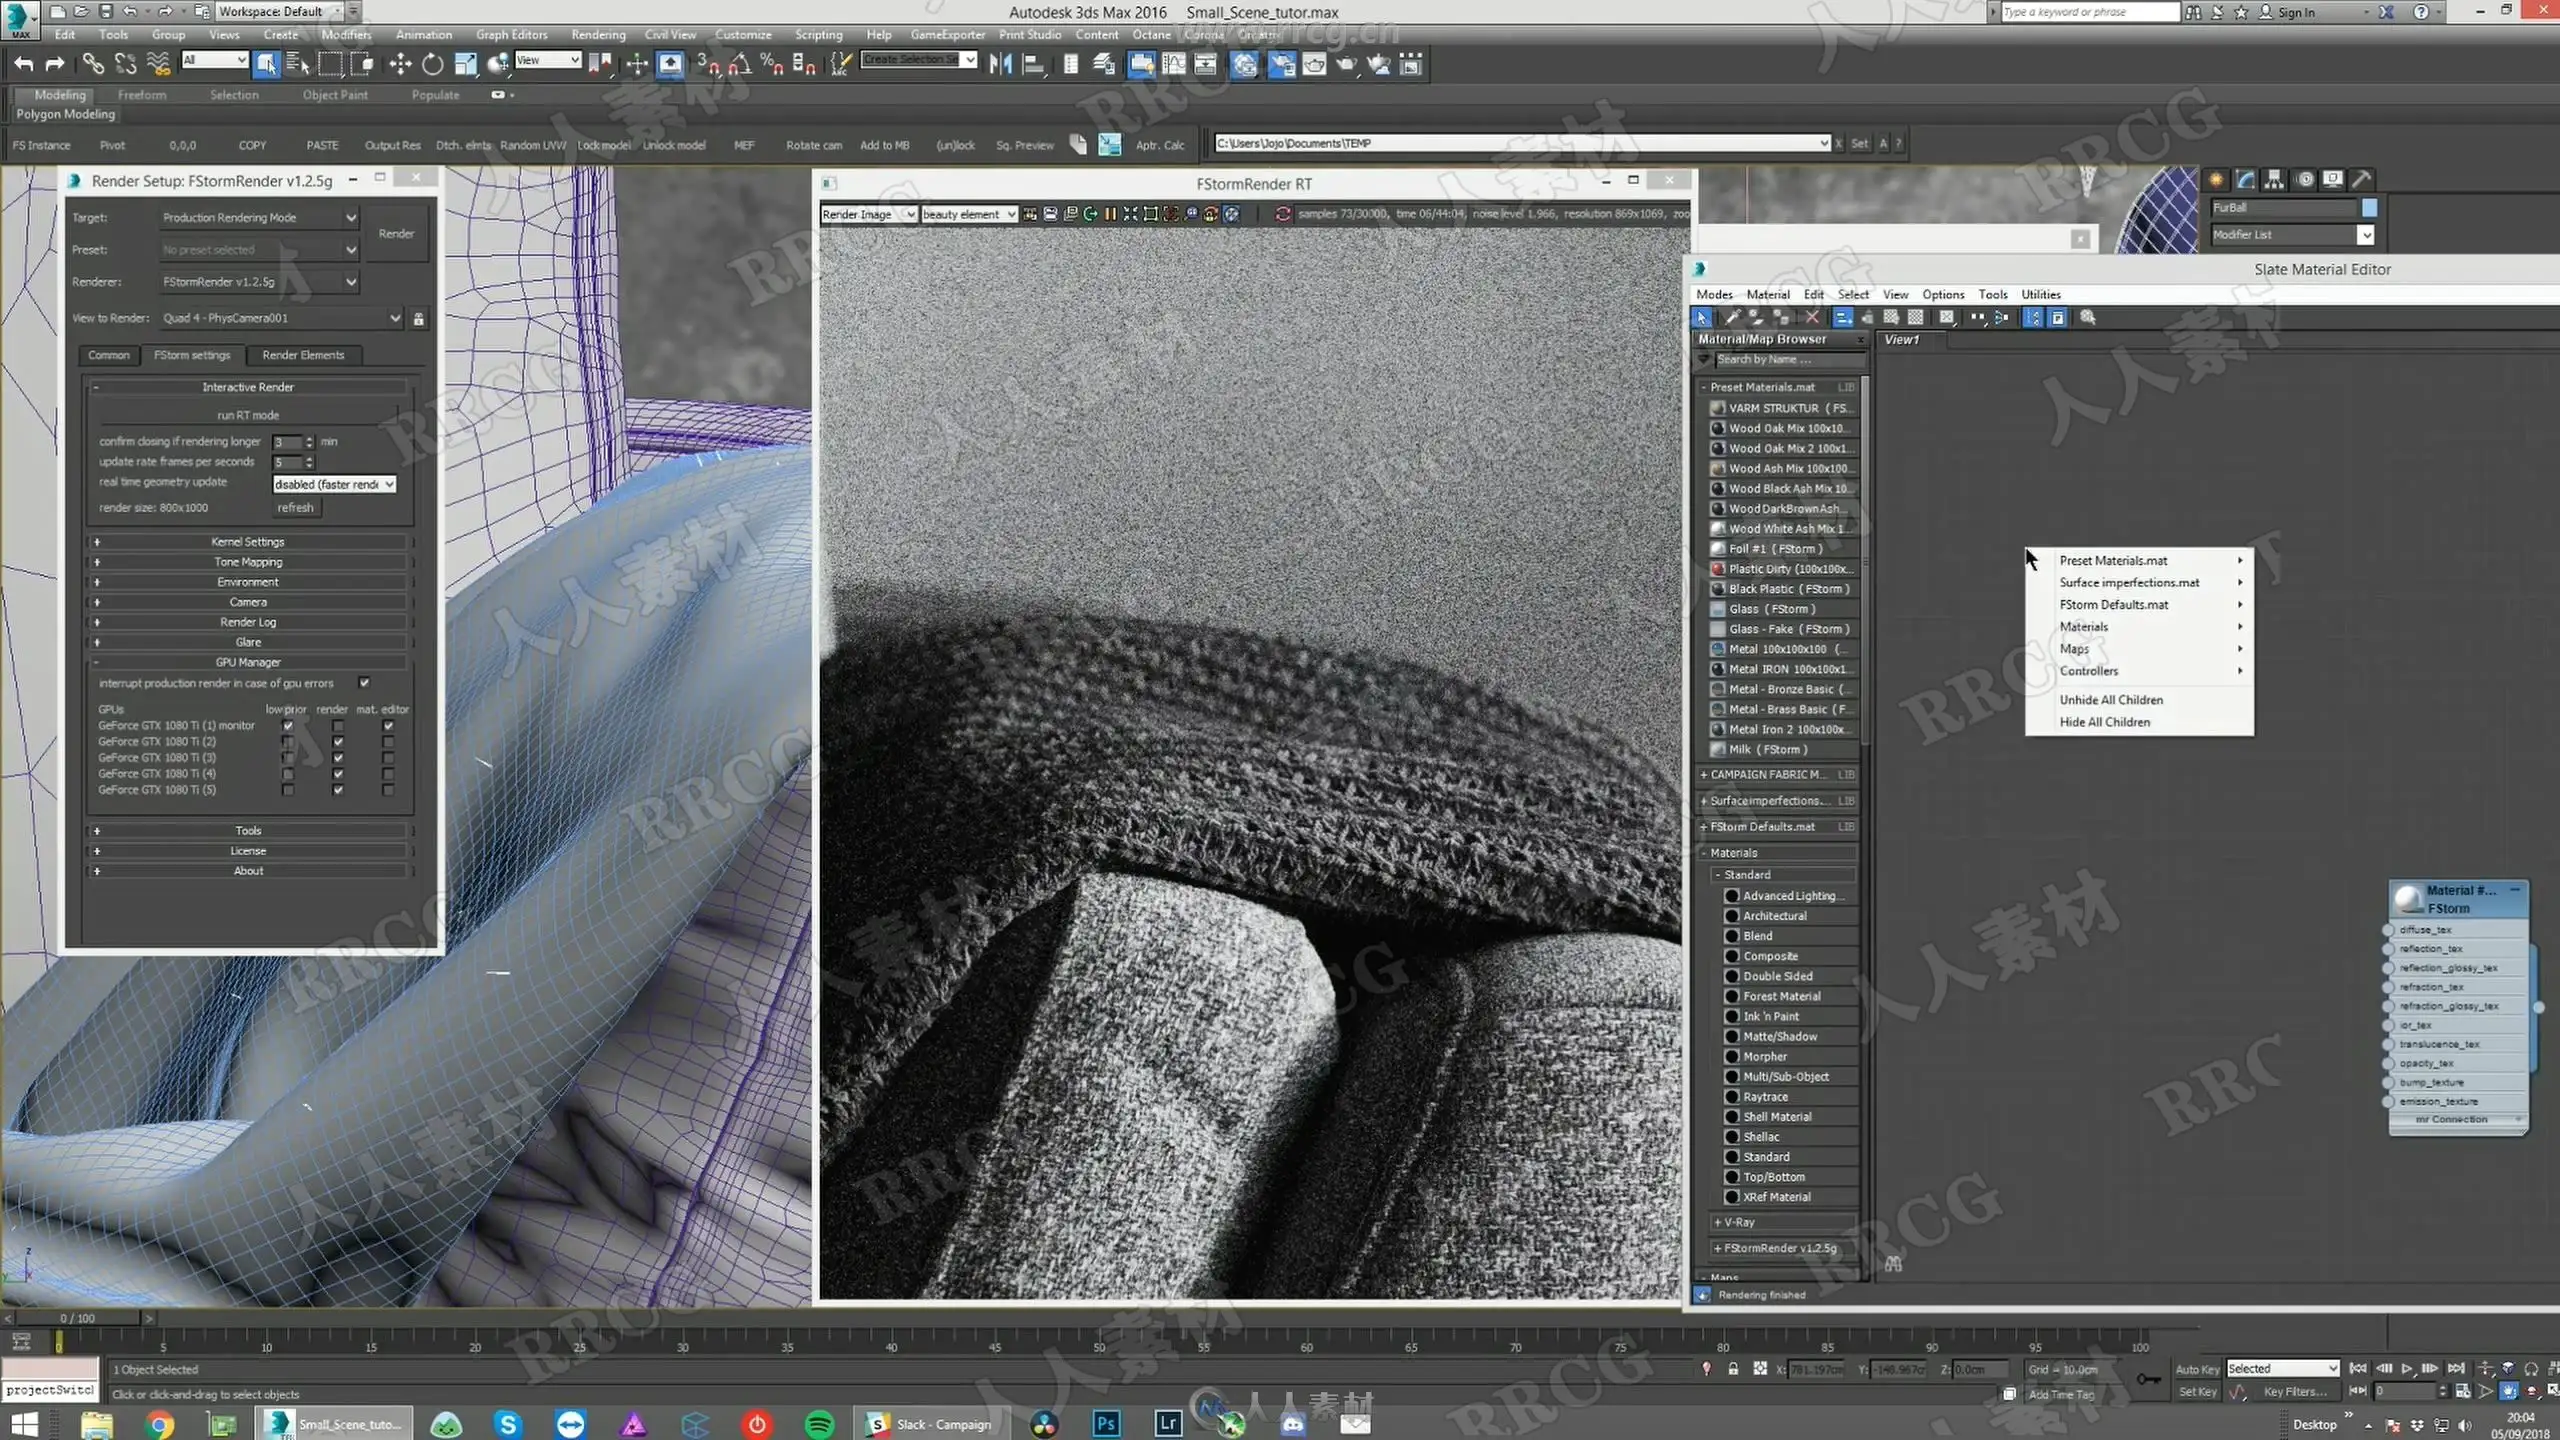The width and height of the screenshot is (2560, 1440).
Task: Click the Undo arrow in main toolbar
Action: tap(24, 65)
